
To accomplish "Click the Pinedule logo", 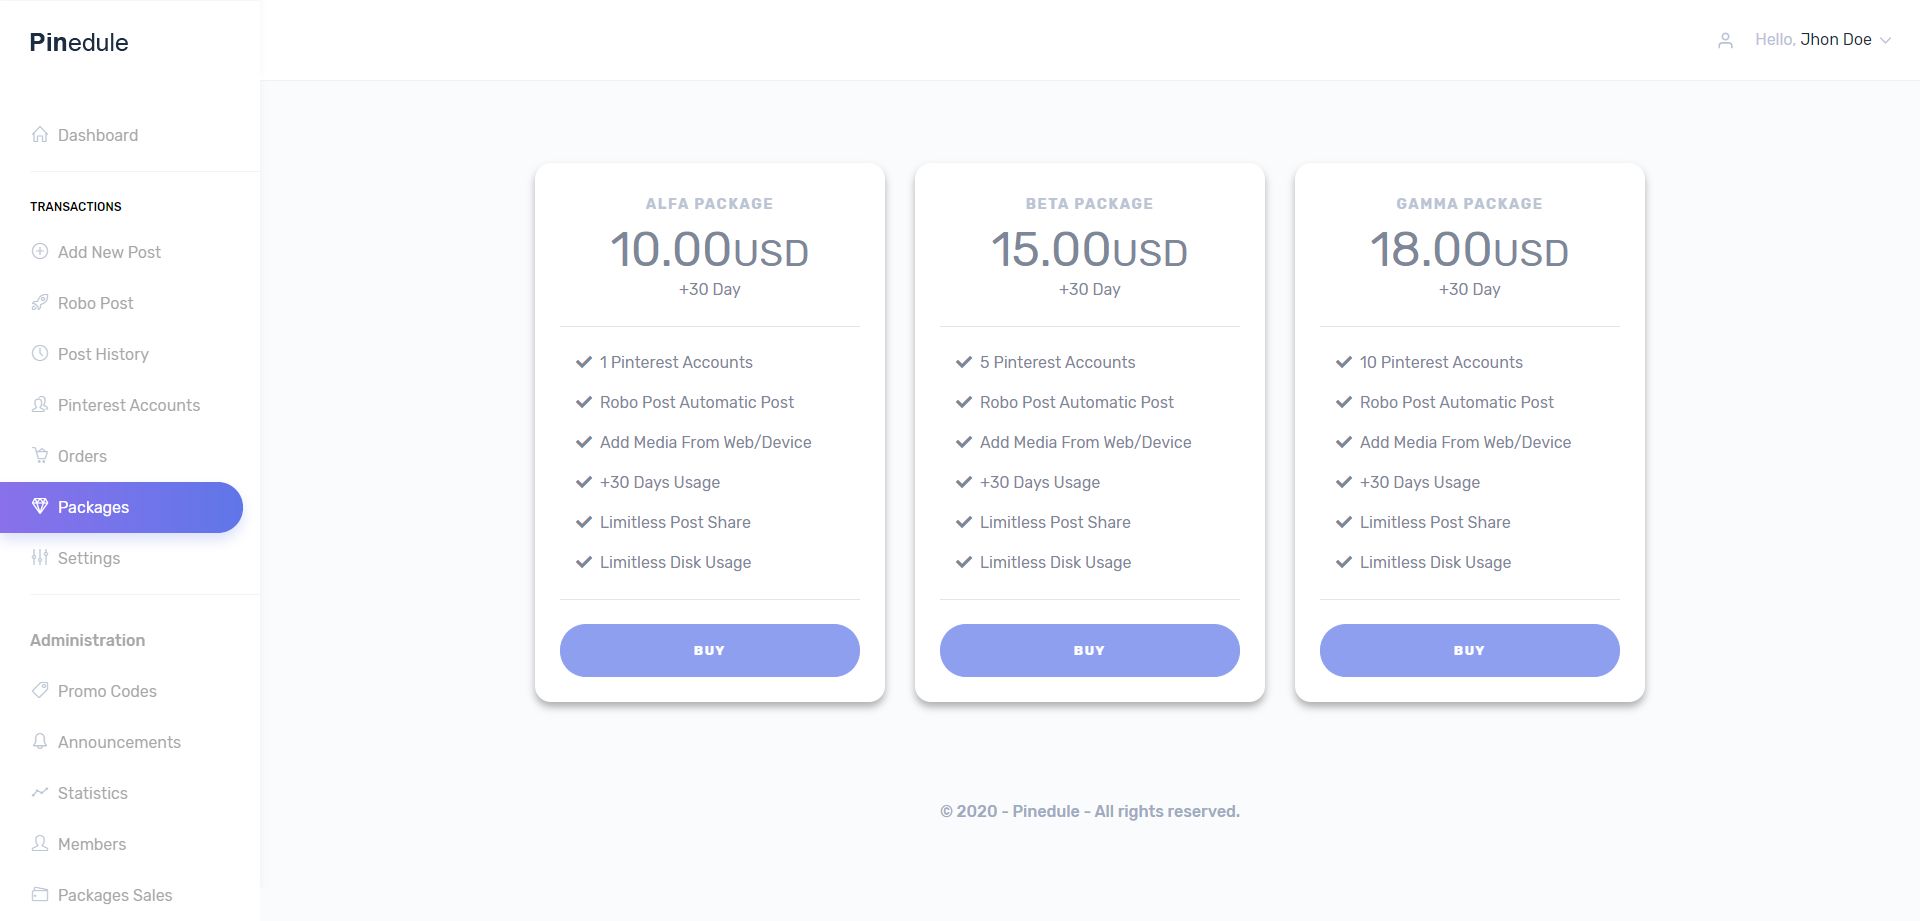I will pyautogui.click(x=79, y=43).
